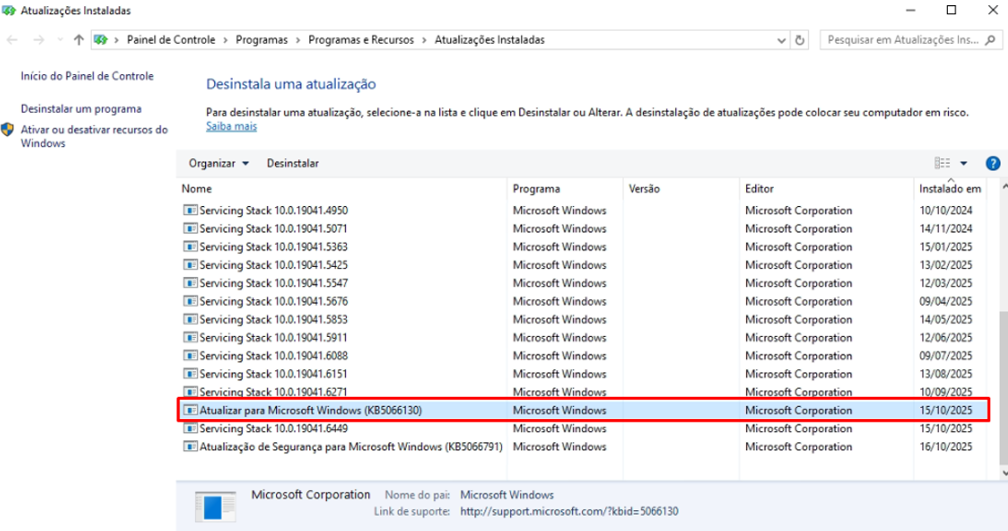
Task: Click the change view layout icon
Action: tap(942, 163)
